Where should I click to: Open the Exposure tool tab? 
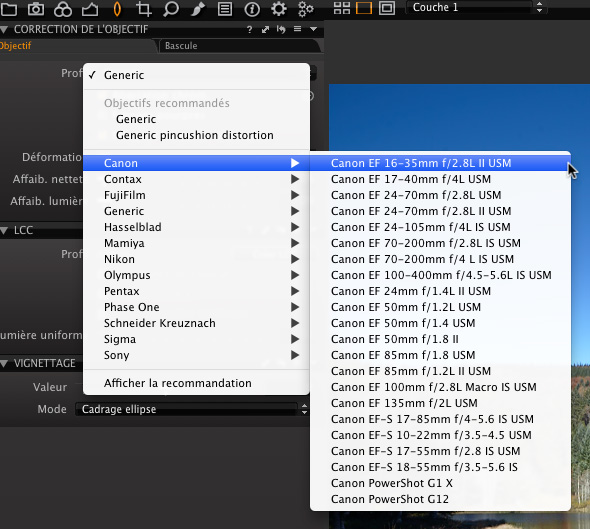tap(90, 9)
